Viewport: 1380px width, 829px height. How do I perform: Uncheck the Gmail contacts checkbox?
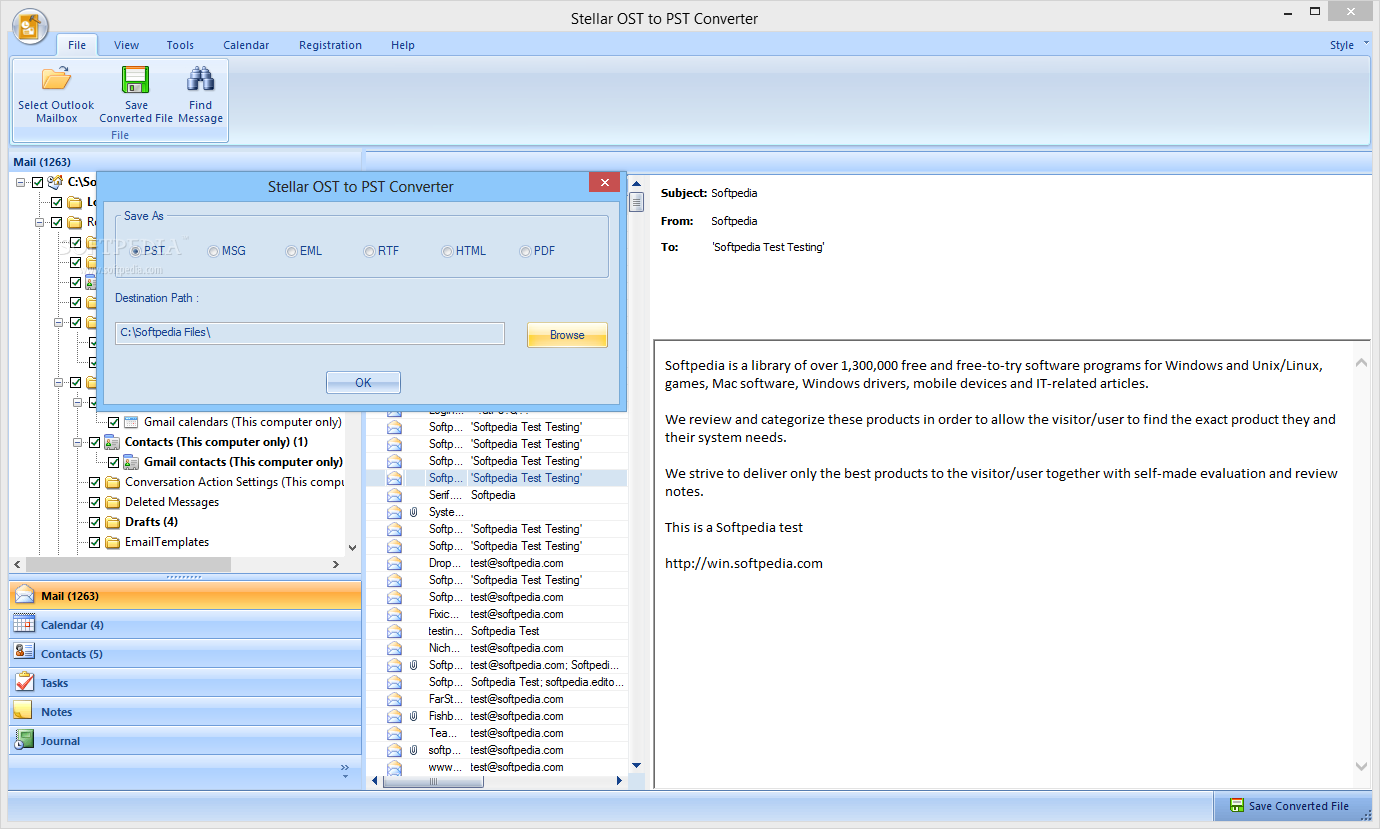tap(113, 462)
